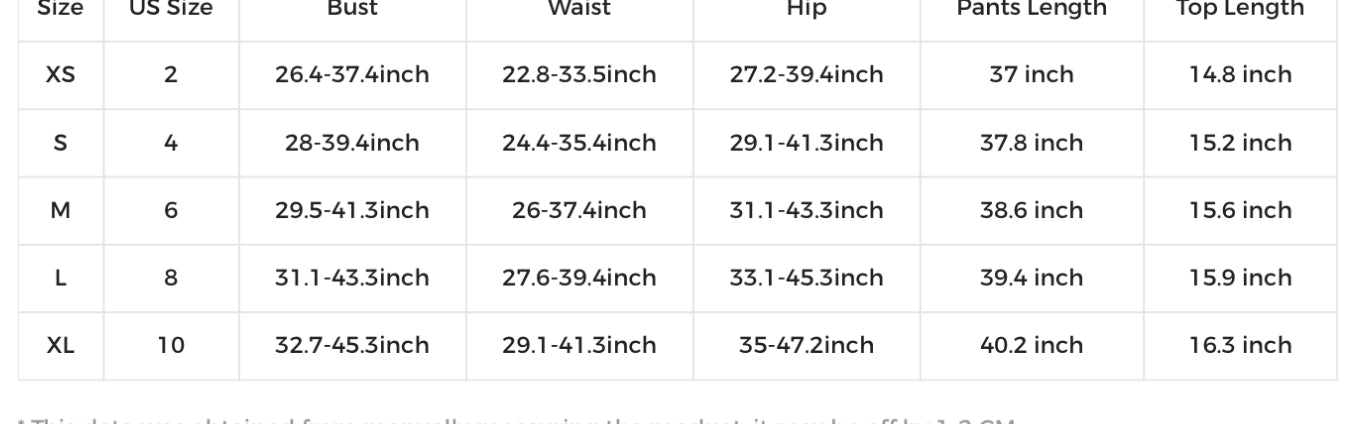Screen dimensions: 1354x424
Task: Select the XL size row label
Action: (x=60, y=345)
